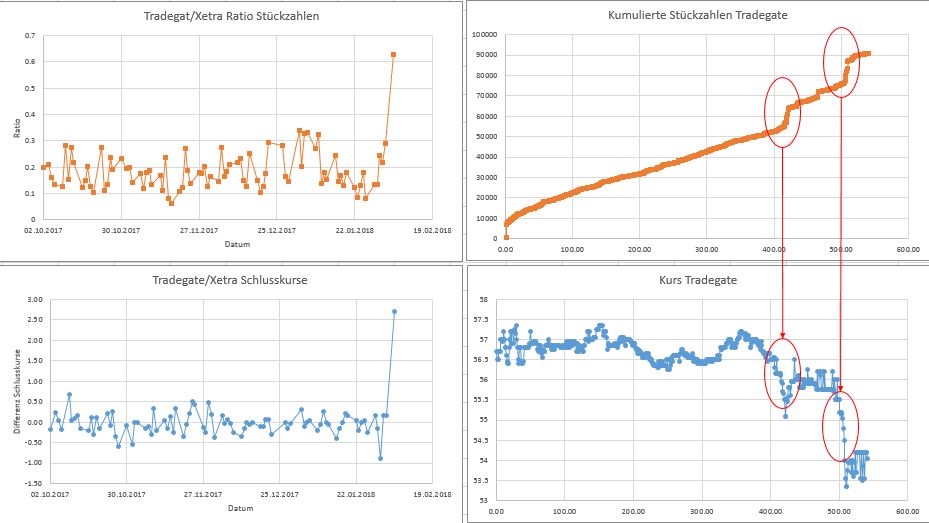Click '400.00' x-axis label in Kurs Tradegate chart

pos(770,512)
